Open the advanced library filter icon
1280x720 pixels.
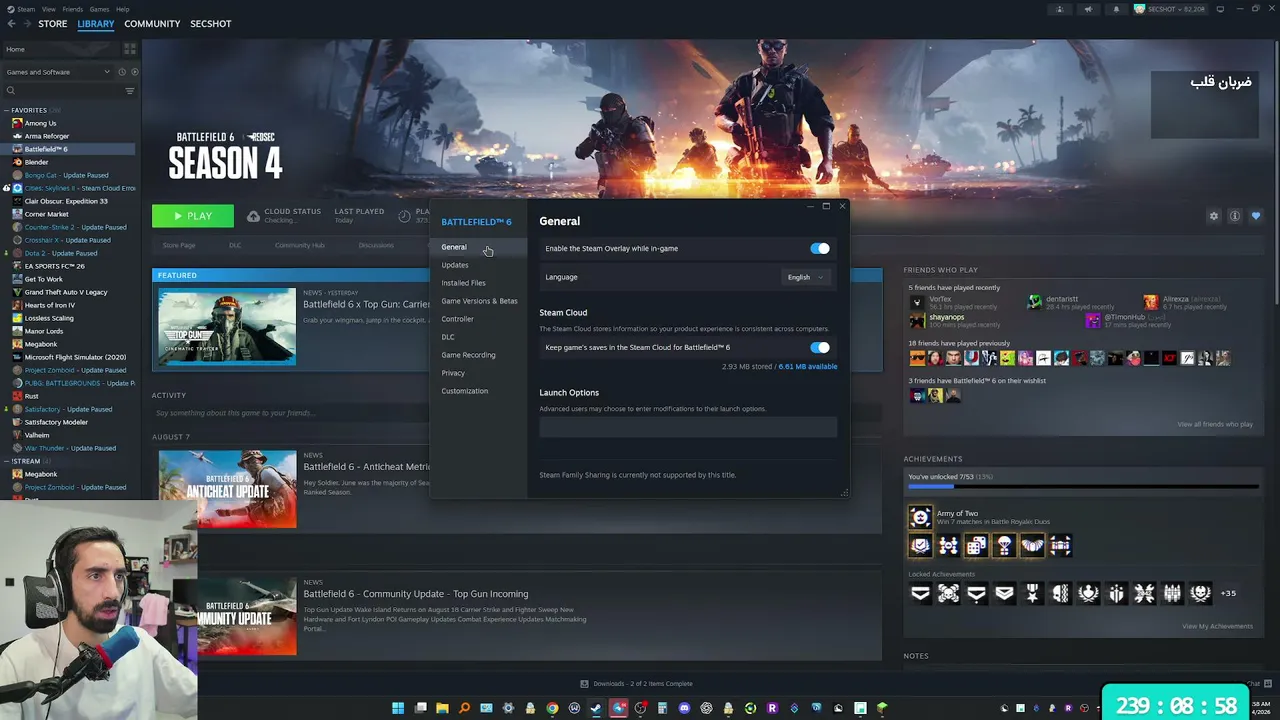[x=129, y=91]
